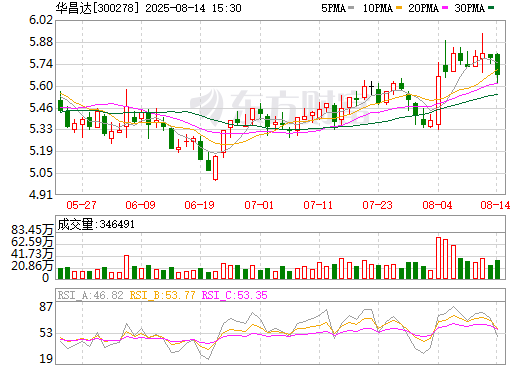Viewport: 520px width, 365px height.
Task: Select the 06-19 date axis label
Action: point(199,205)
